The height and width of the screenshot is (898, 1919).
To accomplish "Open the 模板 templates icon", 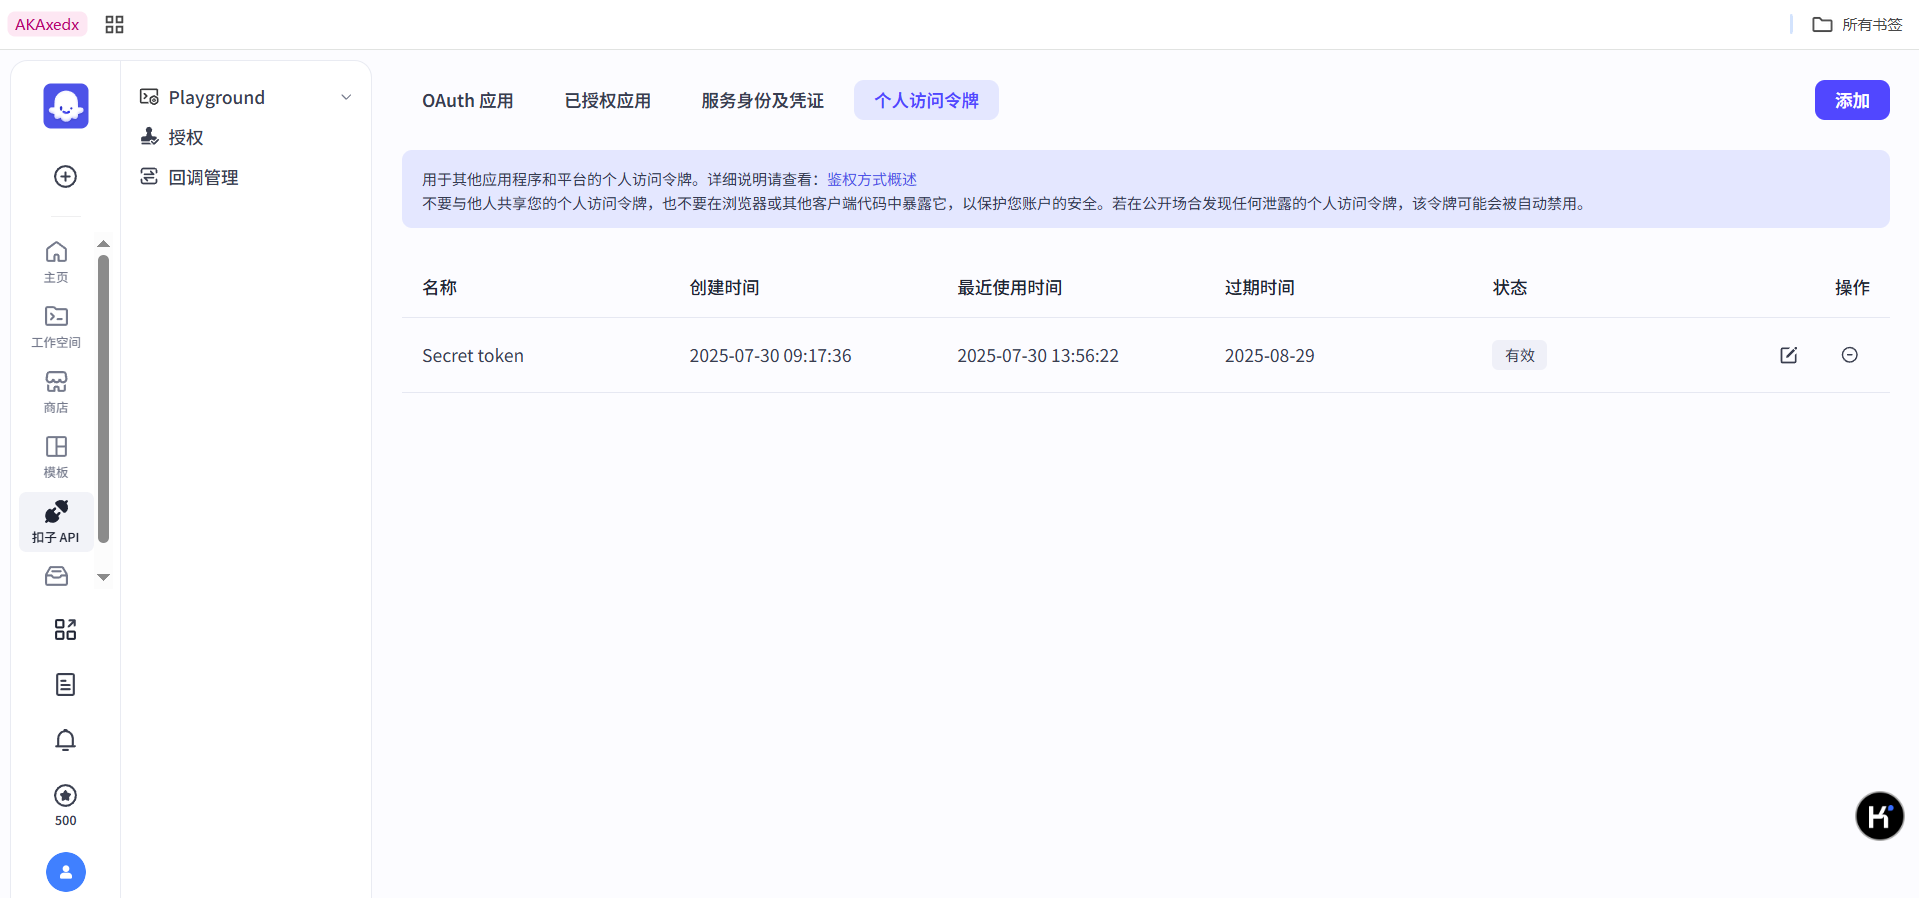I will [x=56, y=457].
